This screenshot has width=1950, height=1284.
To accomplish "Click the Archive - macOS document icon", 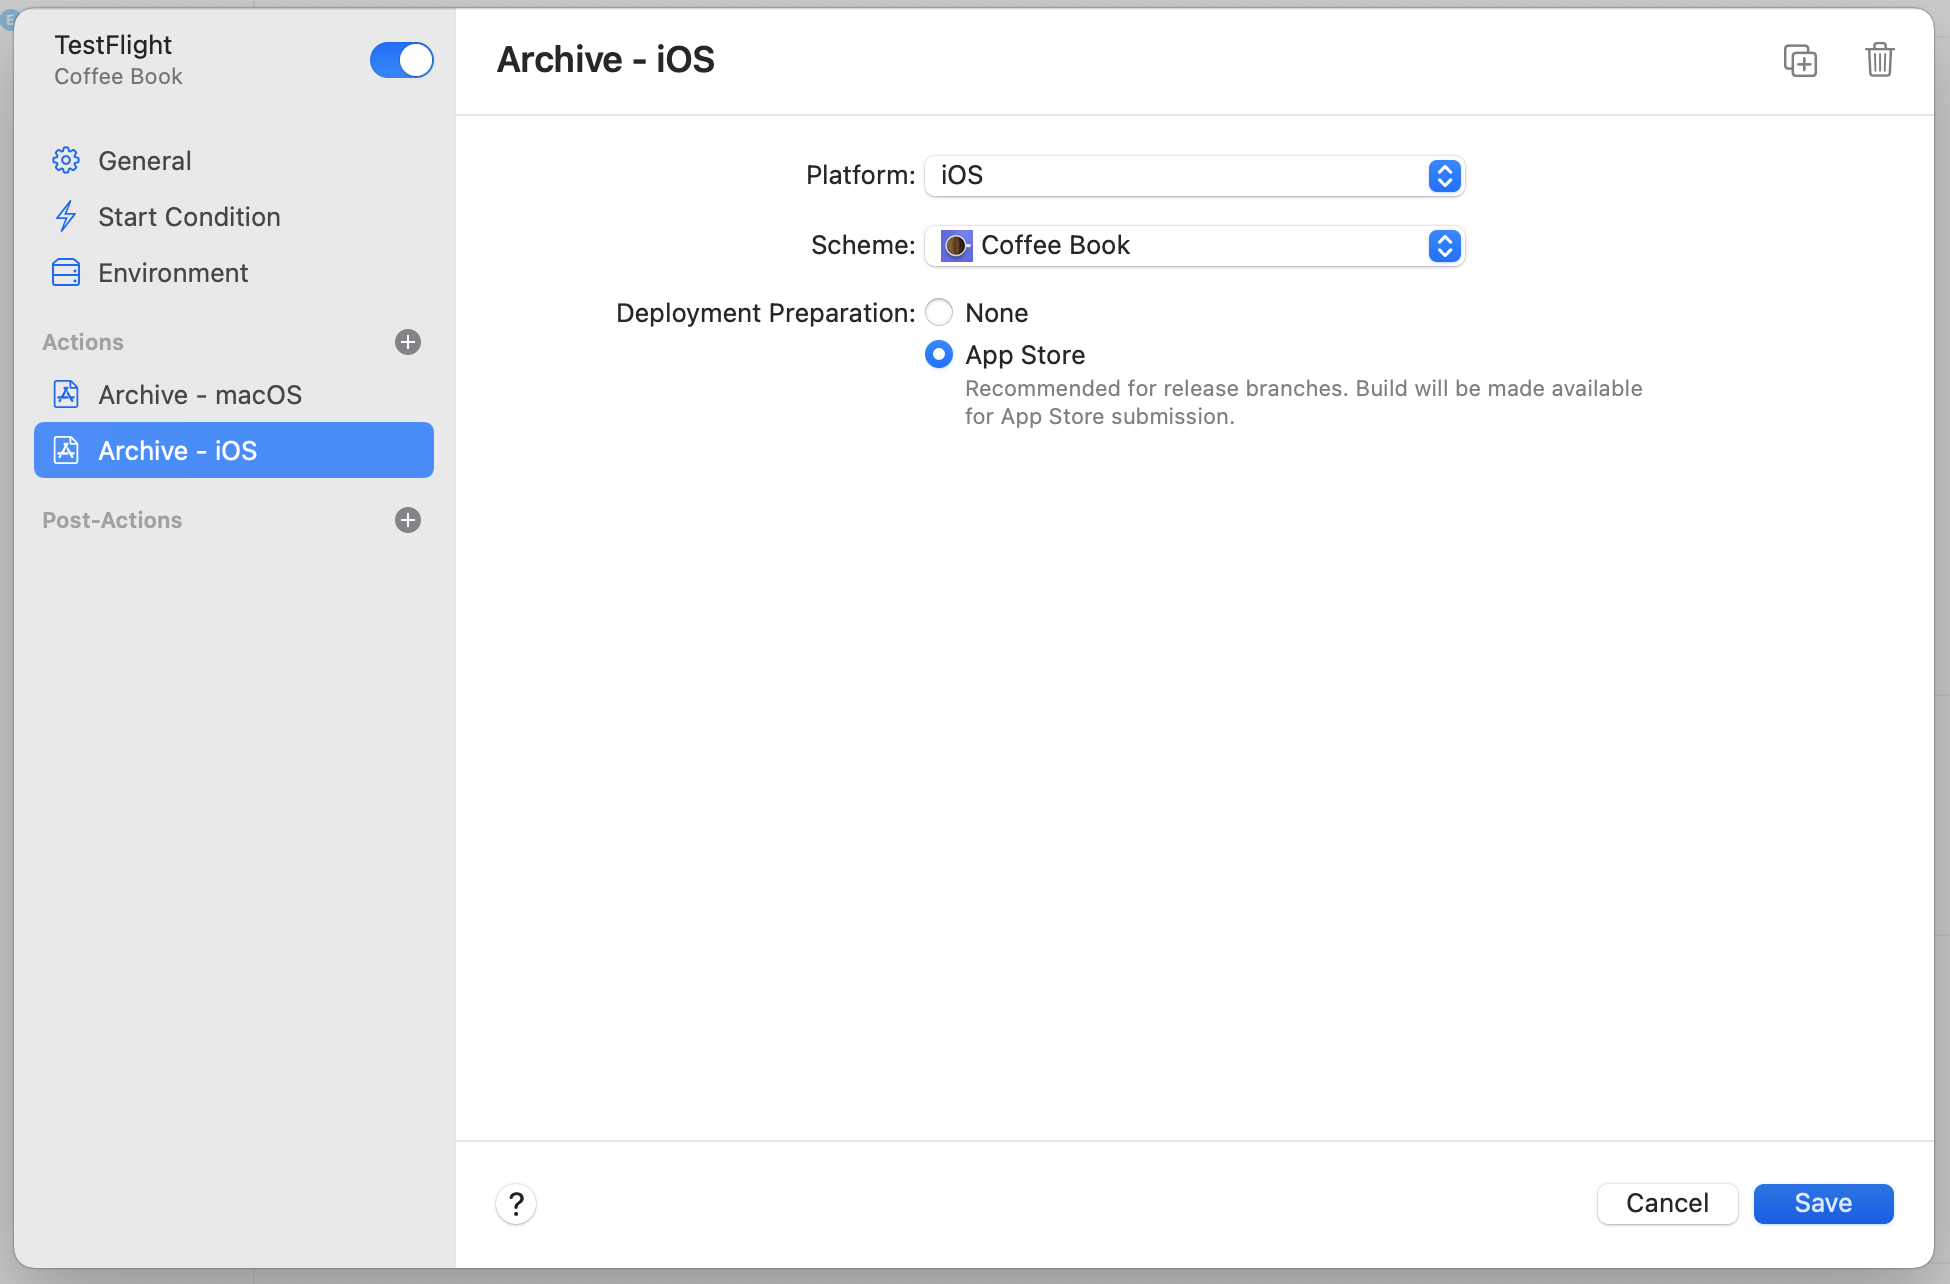I will pos(66,394).
